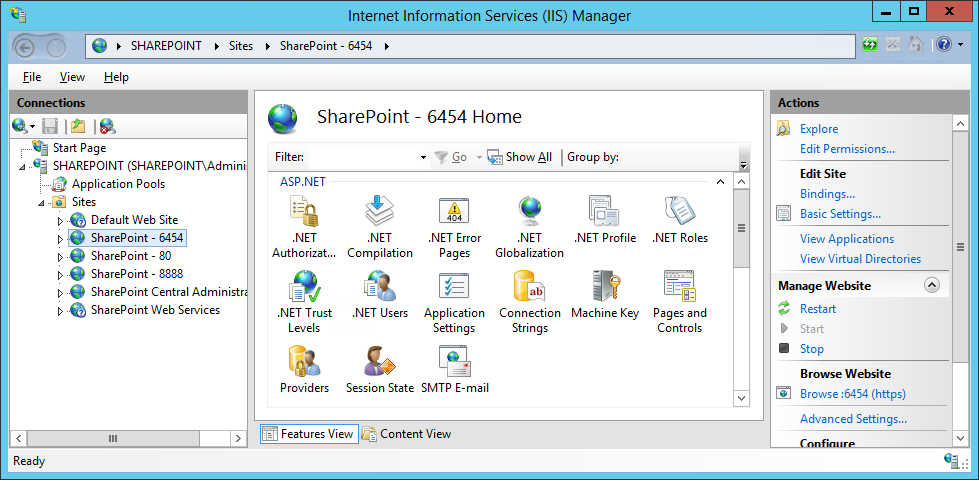
Task: Open the View menu
Action: pyautogui.click(x=72, y=77)
